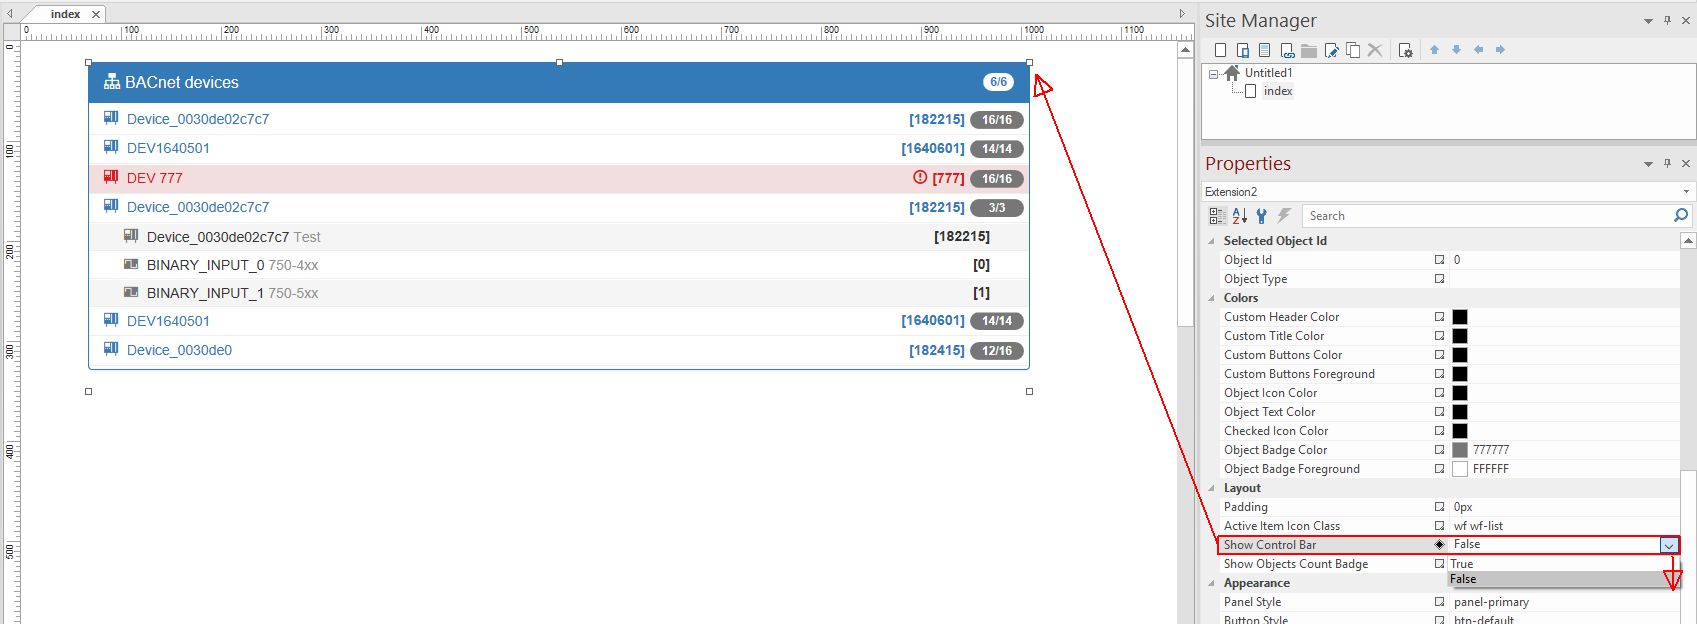Collapse the Selected Object Id section
1697x624 pixels.
(x=1212, y=241)
